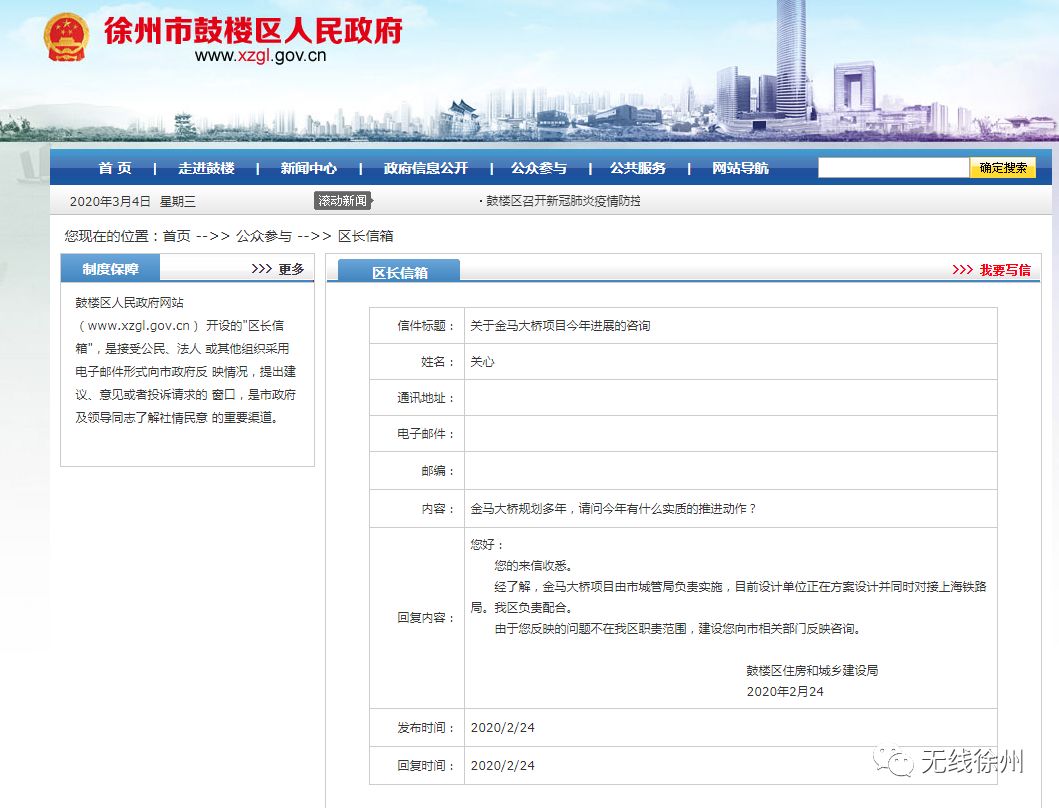This screenshot has height=808, width=1059.
Task: Open 政府信息公开 navigation item
Action: [x=425, y=168]
